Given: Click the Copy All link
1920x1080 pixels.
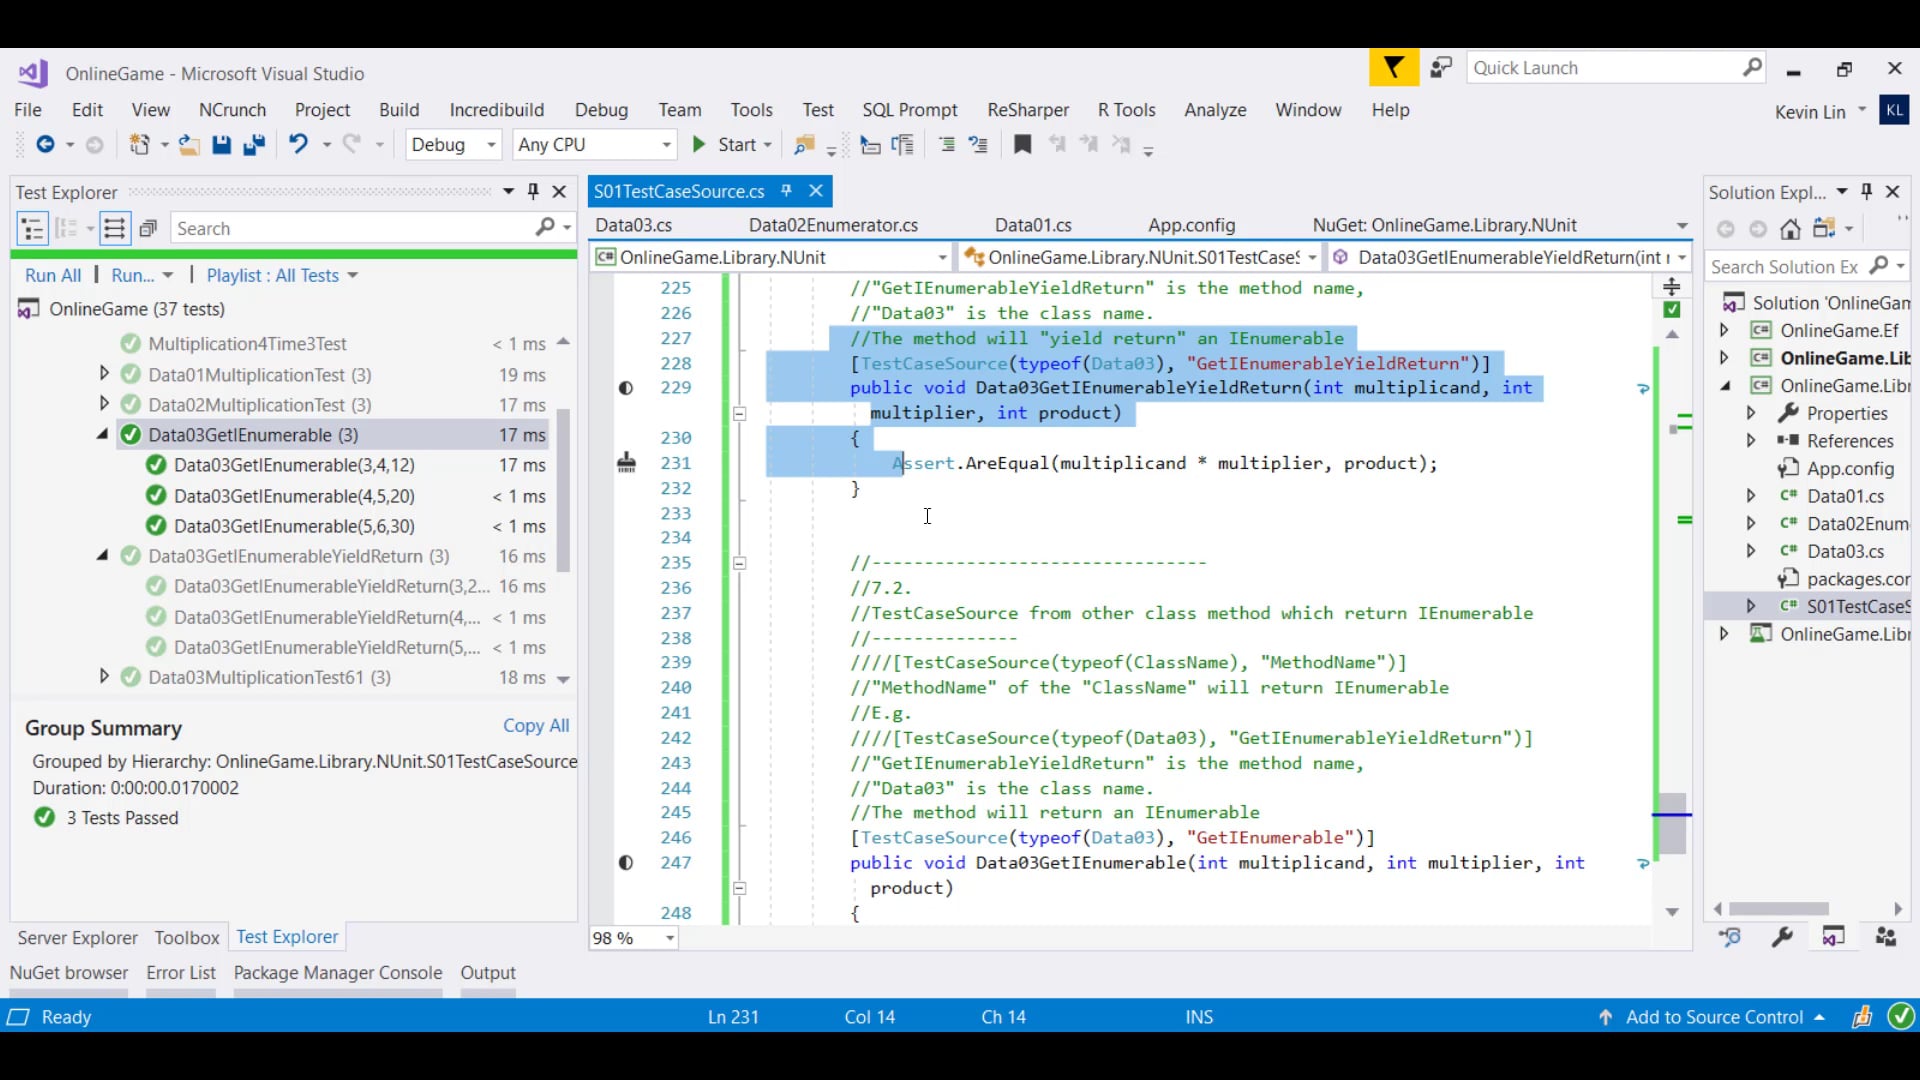Looking at the screenshot, I should [536, 725].
